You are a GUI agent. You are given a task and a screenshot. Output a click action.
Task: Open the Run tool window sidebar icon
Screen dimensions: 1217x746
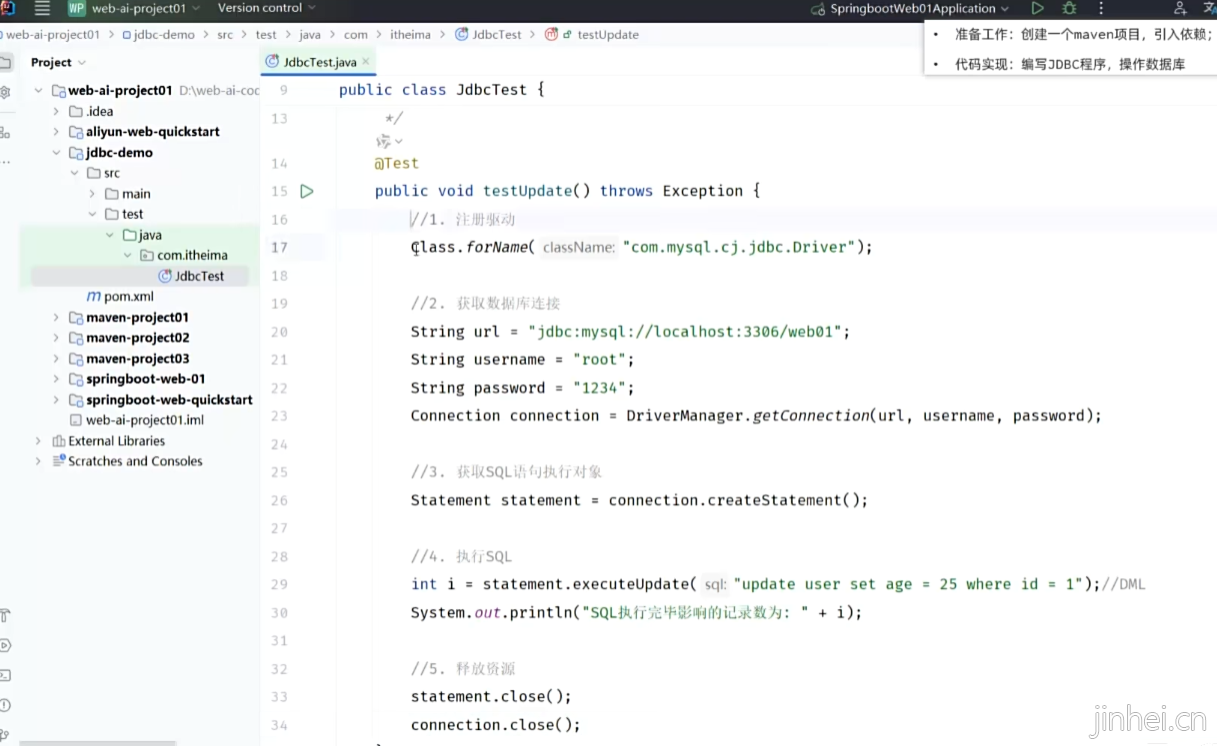pyautogui.click(x=5, y=646)
